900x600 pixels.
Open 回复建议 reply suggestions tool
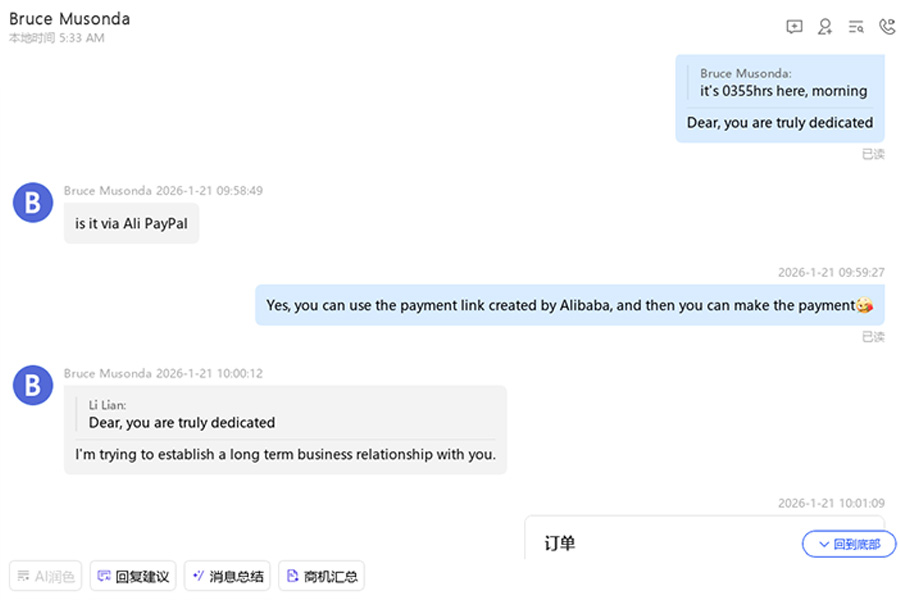pos(132,575)
